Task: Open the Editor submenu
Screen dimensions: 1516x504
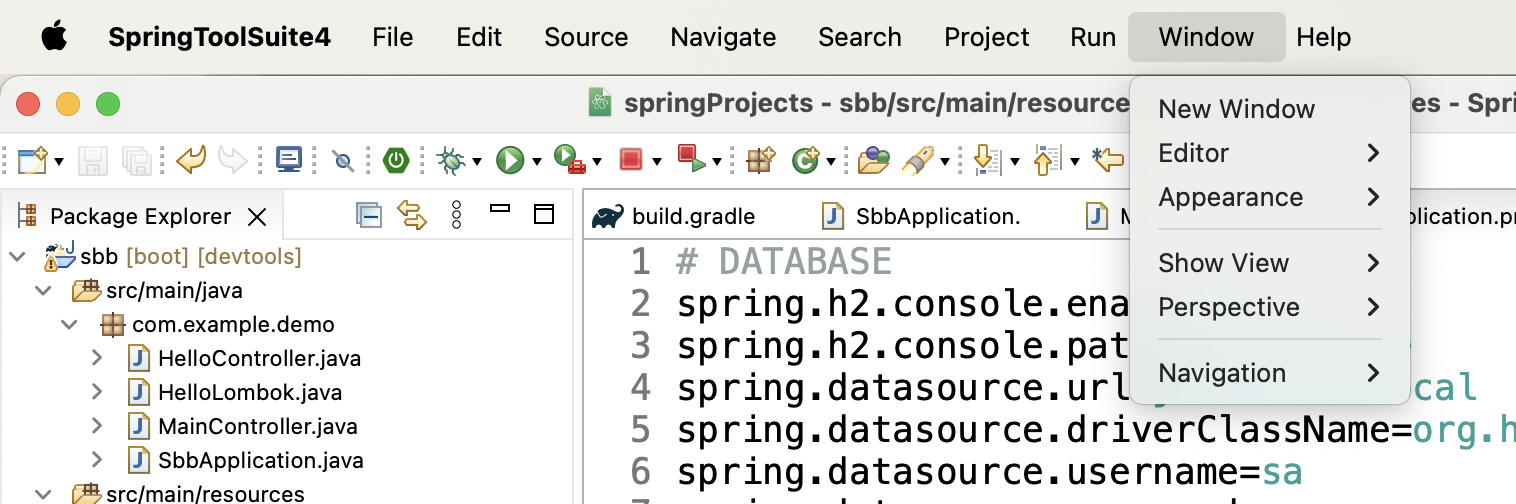Action: (x=1270, y=153)
